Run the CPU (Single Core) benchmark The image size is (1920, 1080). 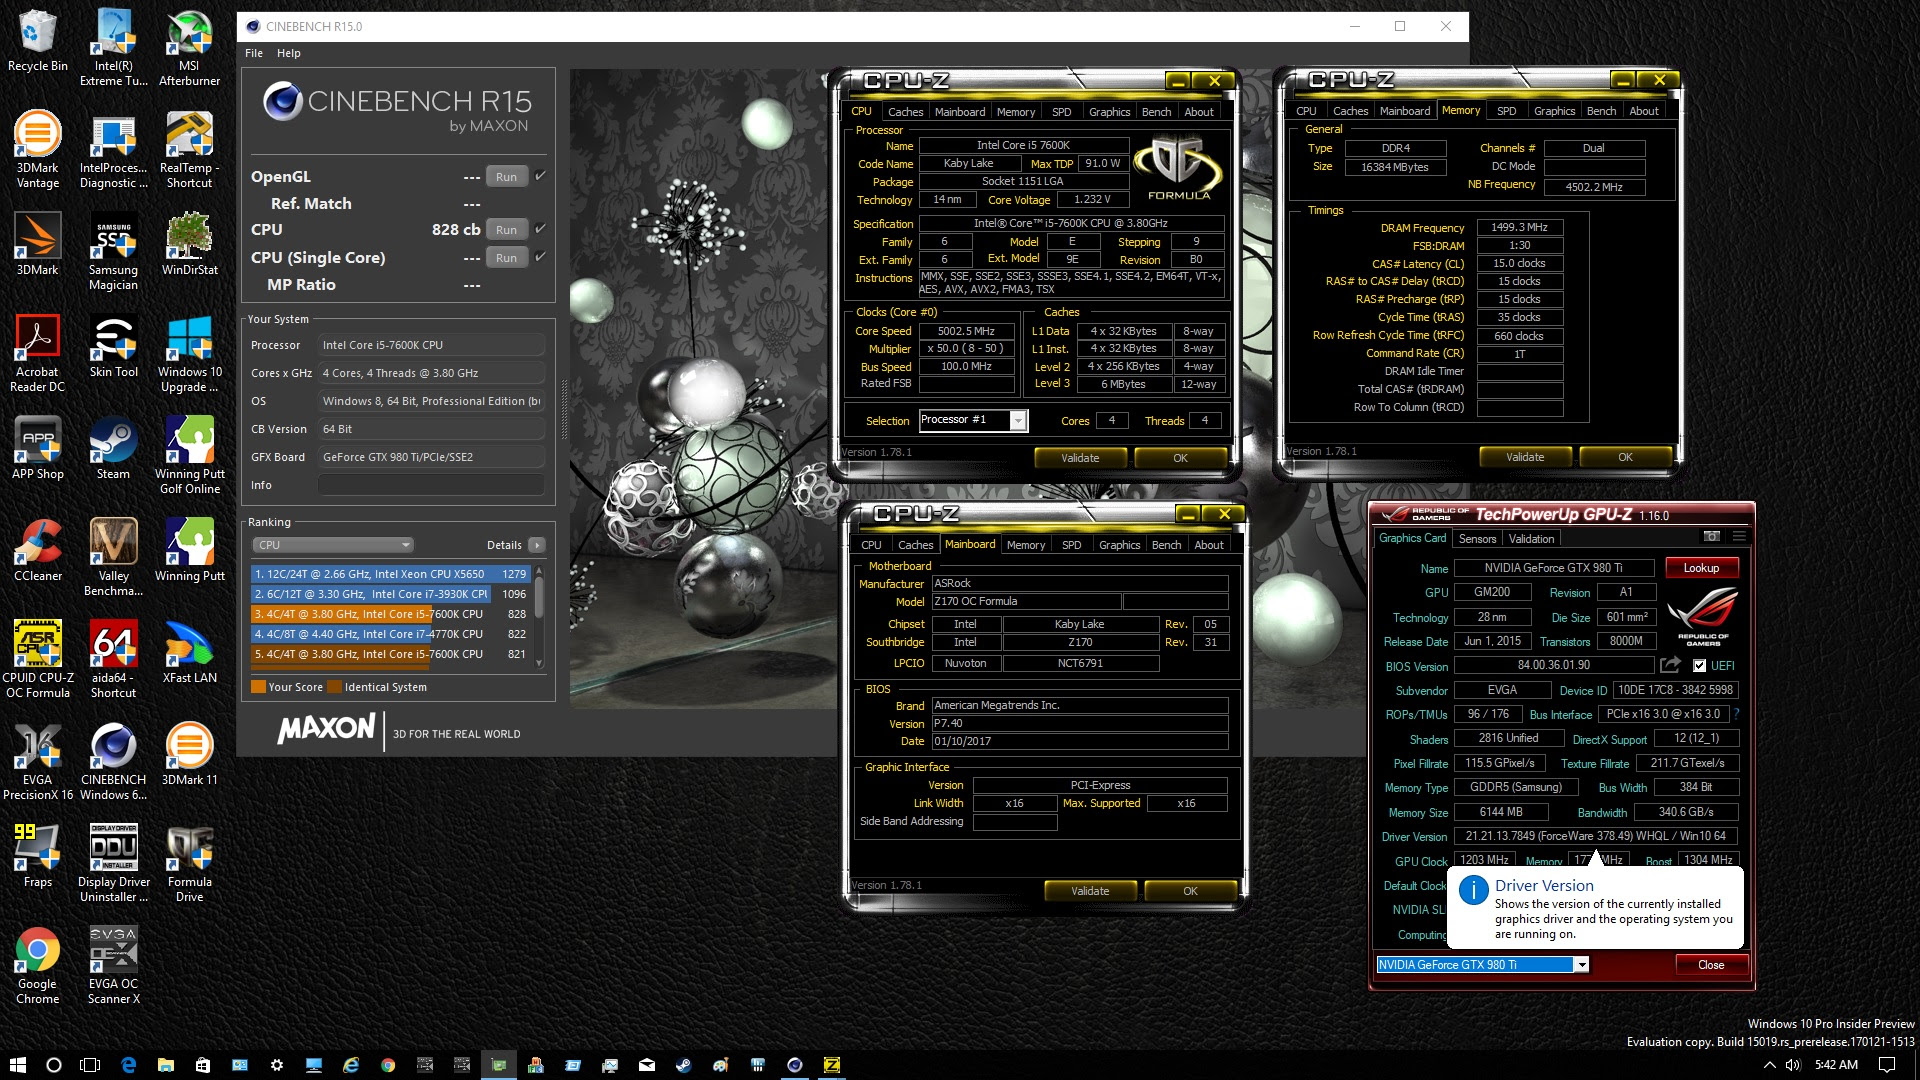click(506, 258)
